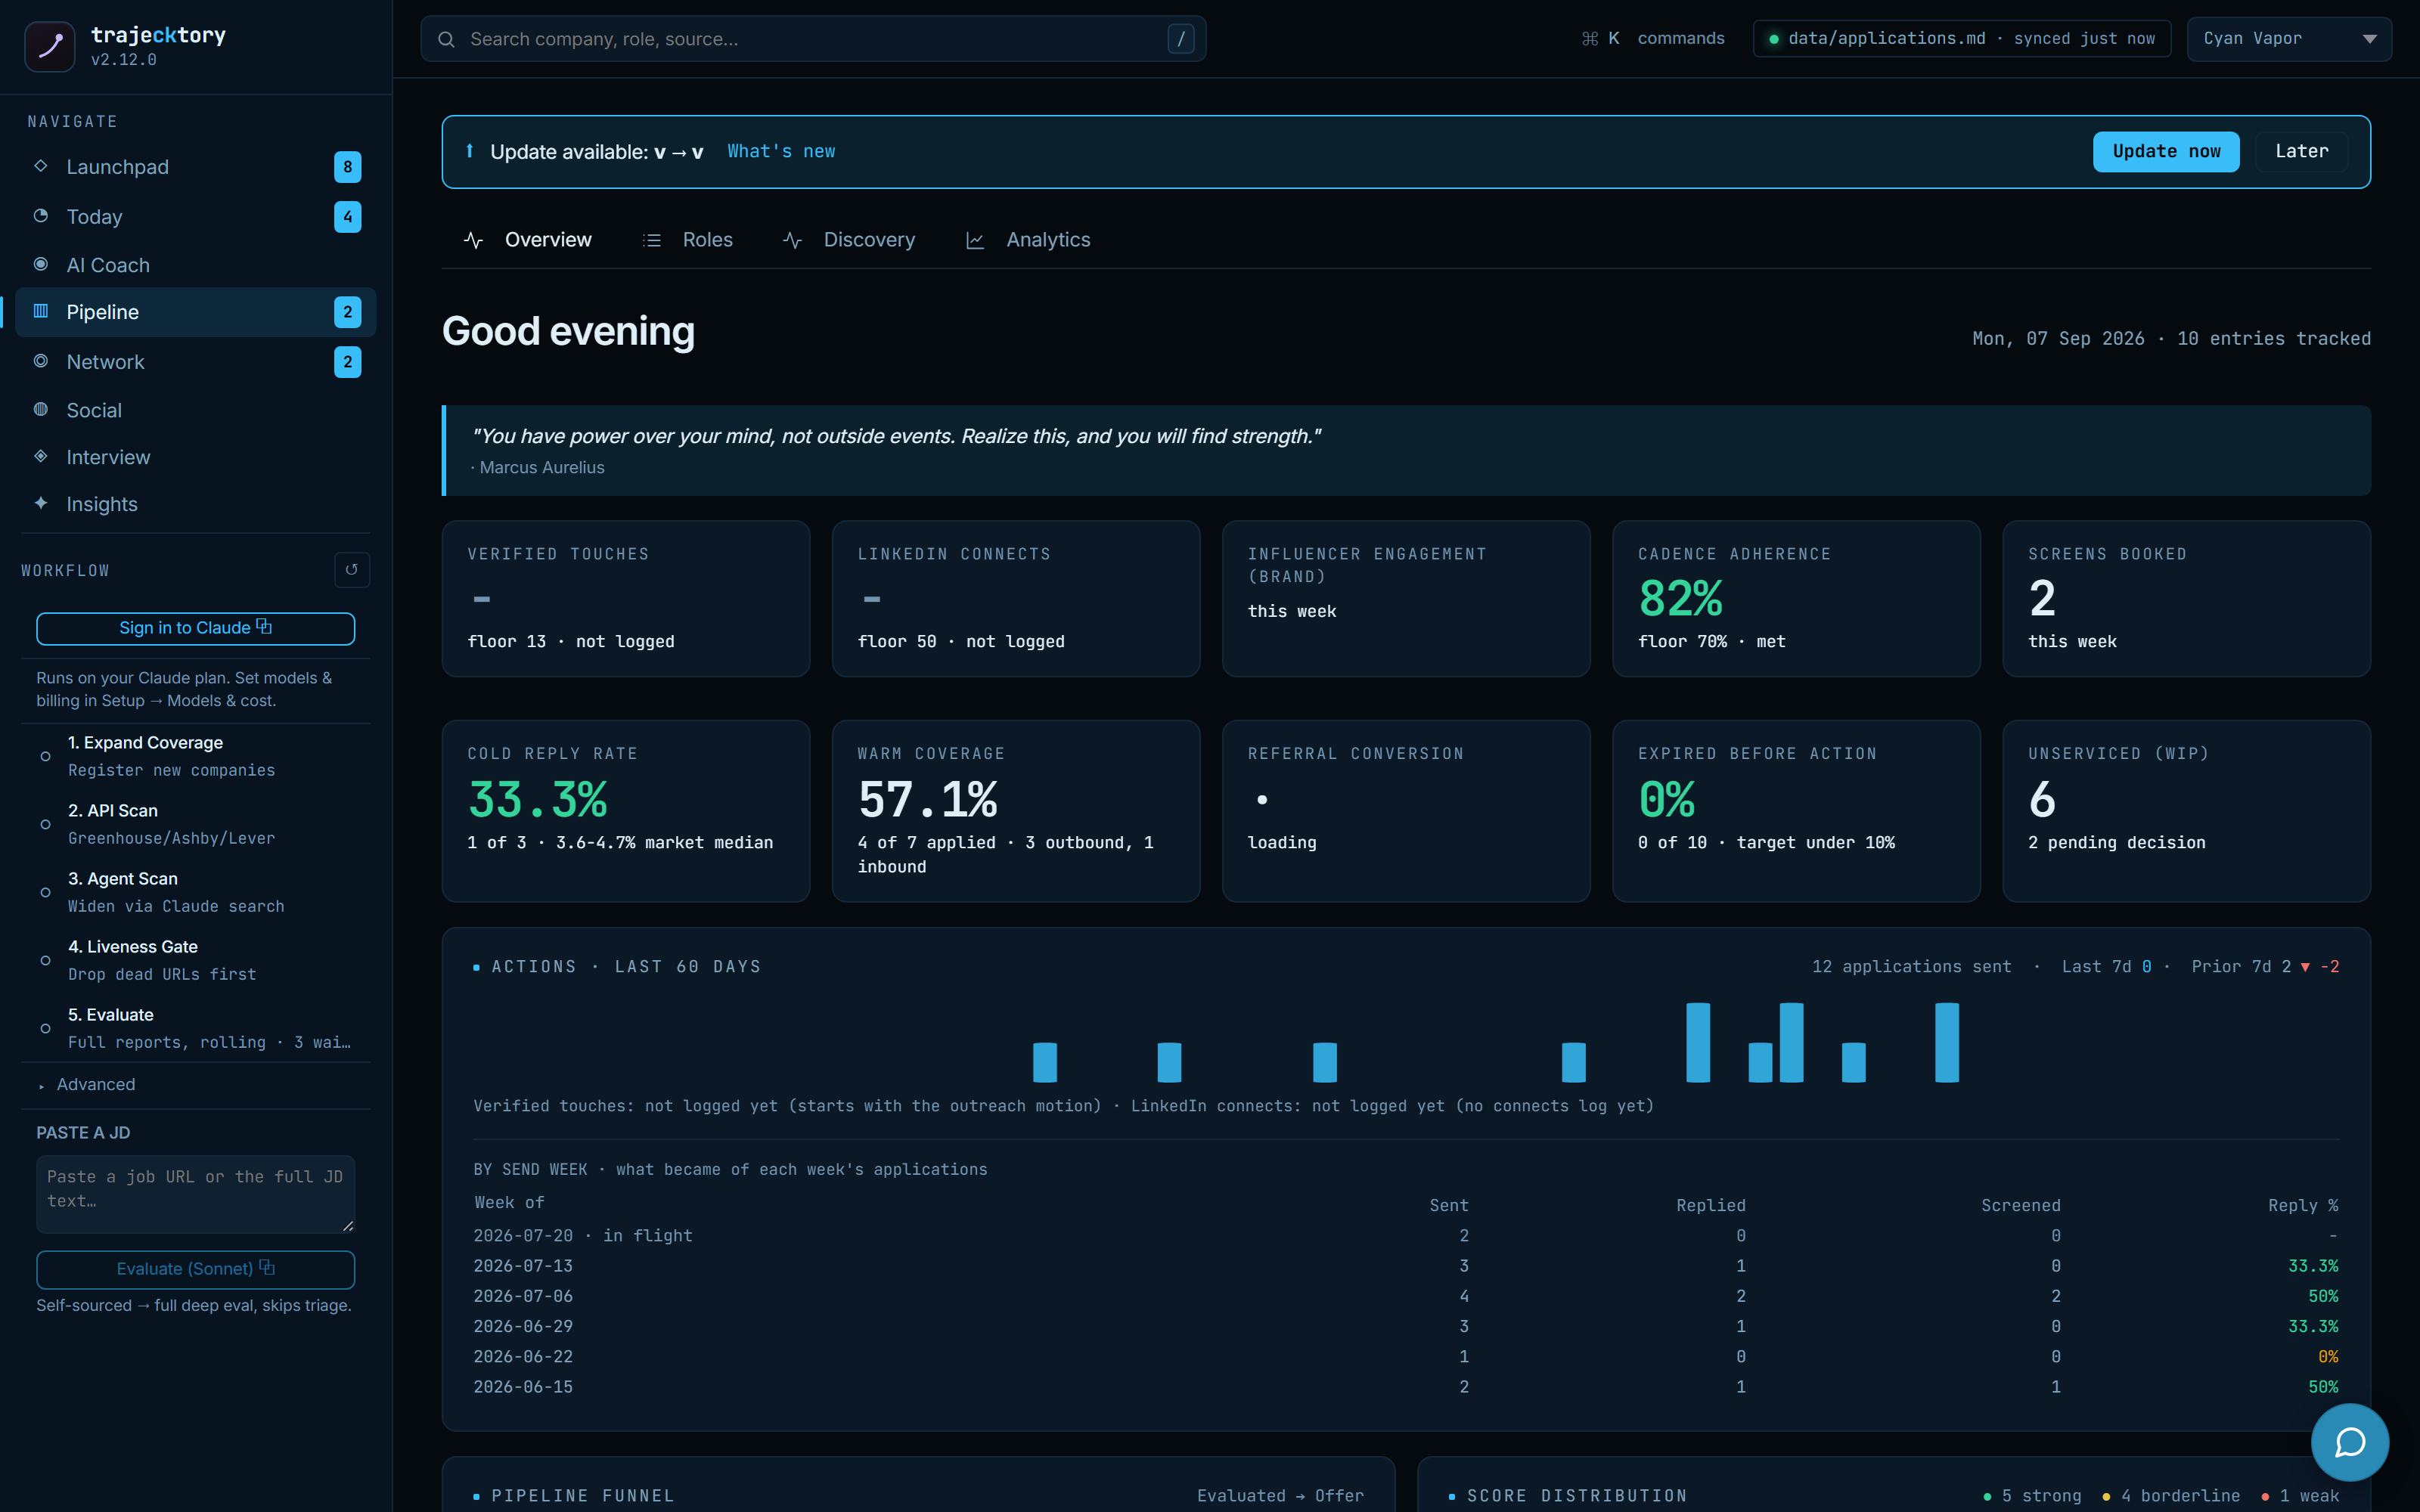Click the Today badge showing 4
2420x1512 pixels.
[x=347, y=217]
